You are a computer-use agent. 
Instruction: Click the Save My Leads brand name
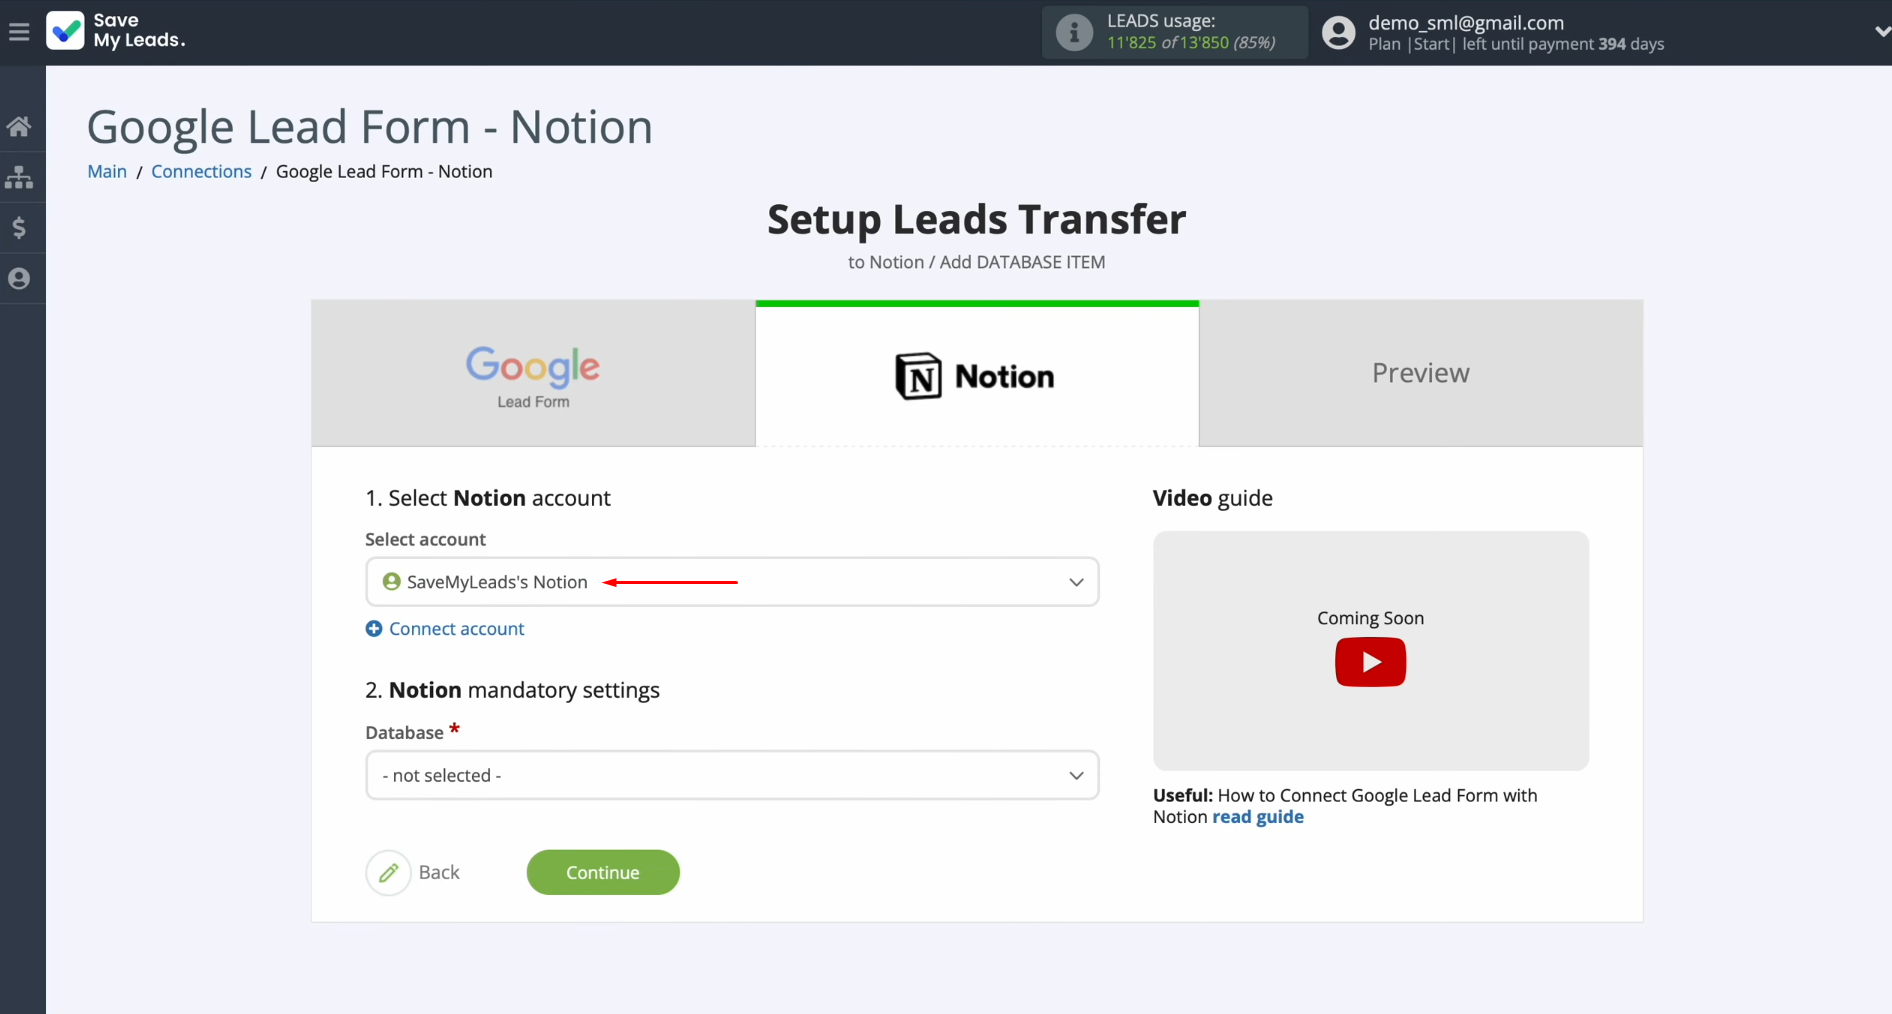click(x=139, y=31)
